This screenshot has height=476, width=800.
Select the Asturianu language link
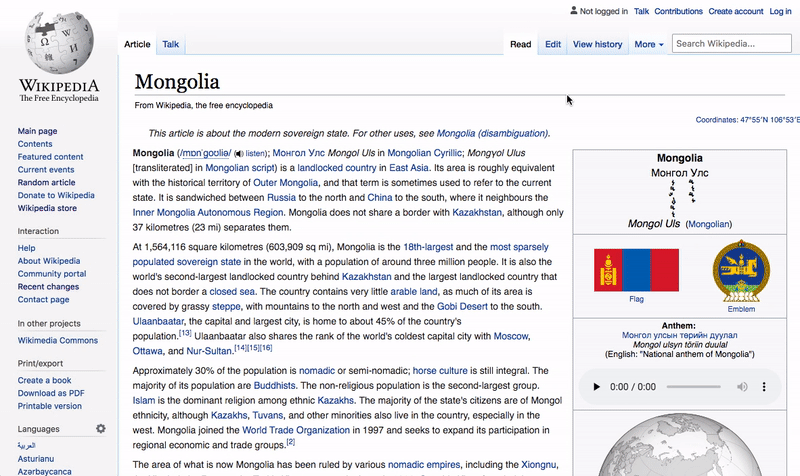tap(36, 459)
